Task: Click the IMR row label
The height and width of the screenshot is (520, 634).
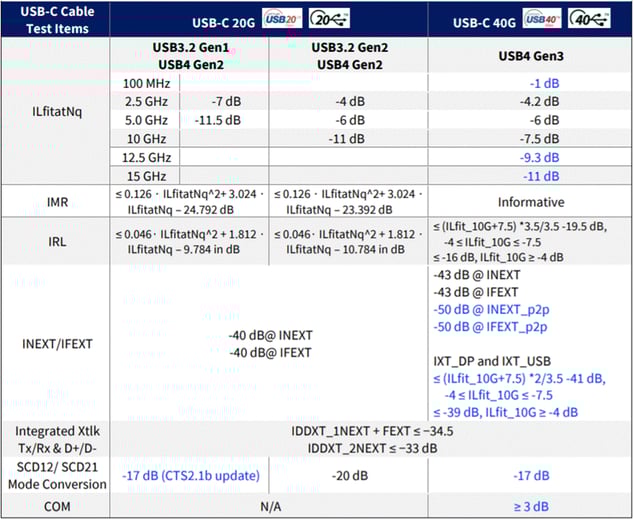Action: (x=57, y=202)
